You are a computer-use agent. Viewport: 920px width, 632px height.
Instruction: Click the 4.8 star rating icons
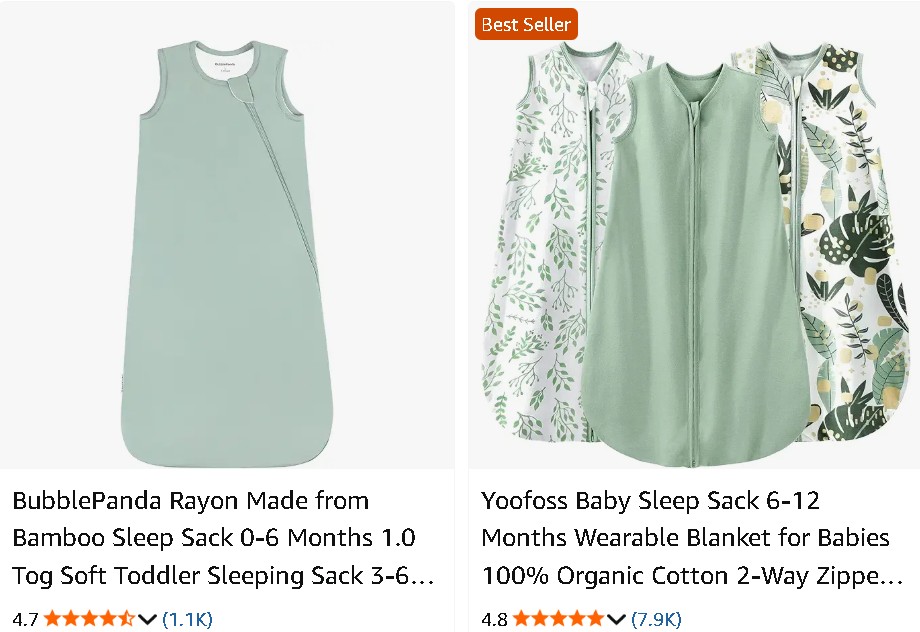click(556, 619)
